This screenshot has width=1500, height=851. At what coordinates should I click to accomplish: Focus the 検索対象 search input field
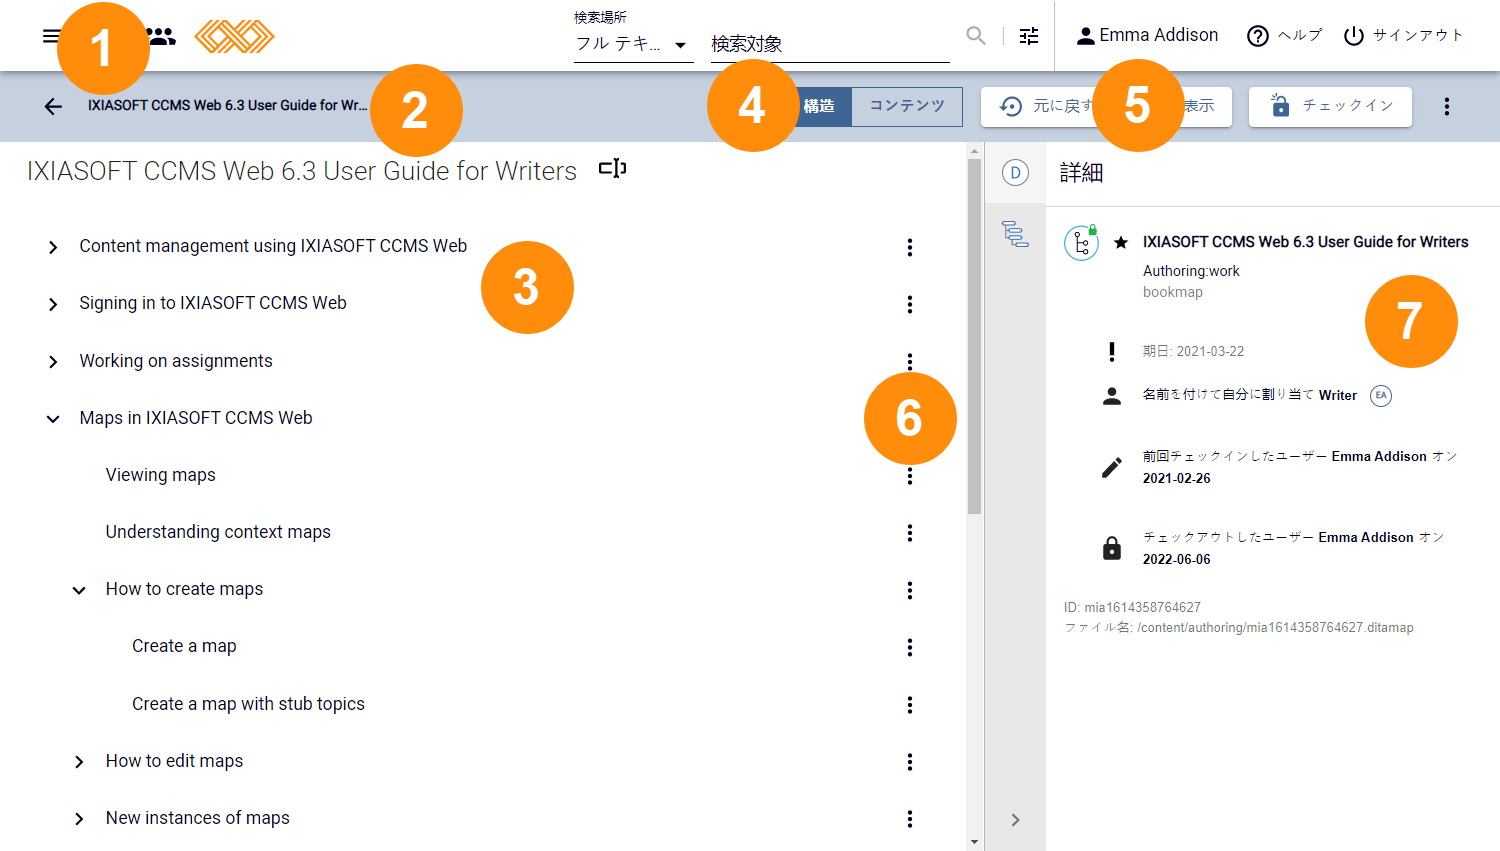830,44
